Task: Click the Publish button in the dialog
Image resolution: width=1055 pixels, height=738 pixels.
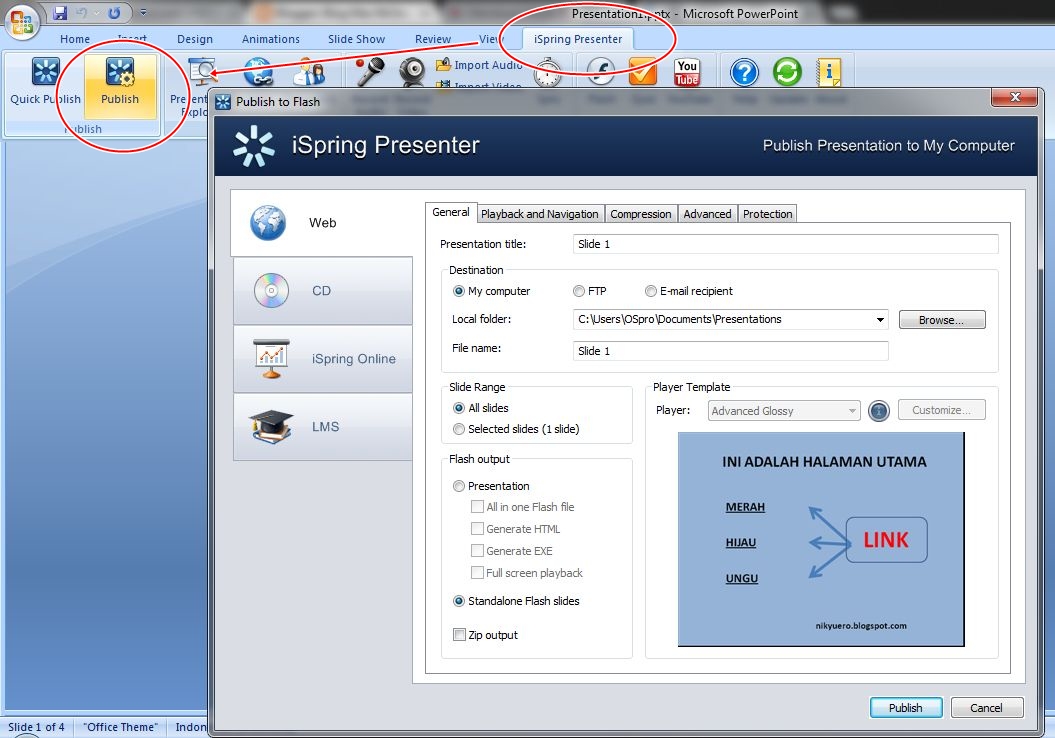Action: click(905, 707)
